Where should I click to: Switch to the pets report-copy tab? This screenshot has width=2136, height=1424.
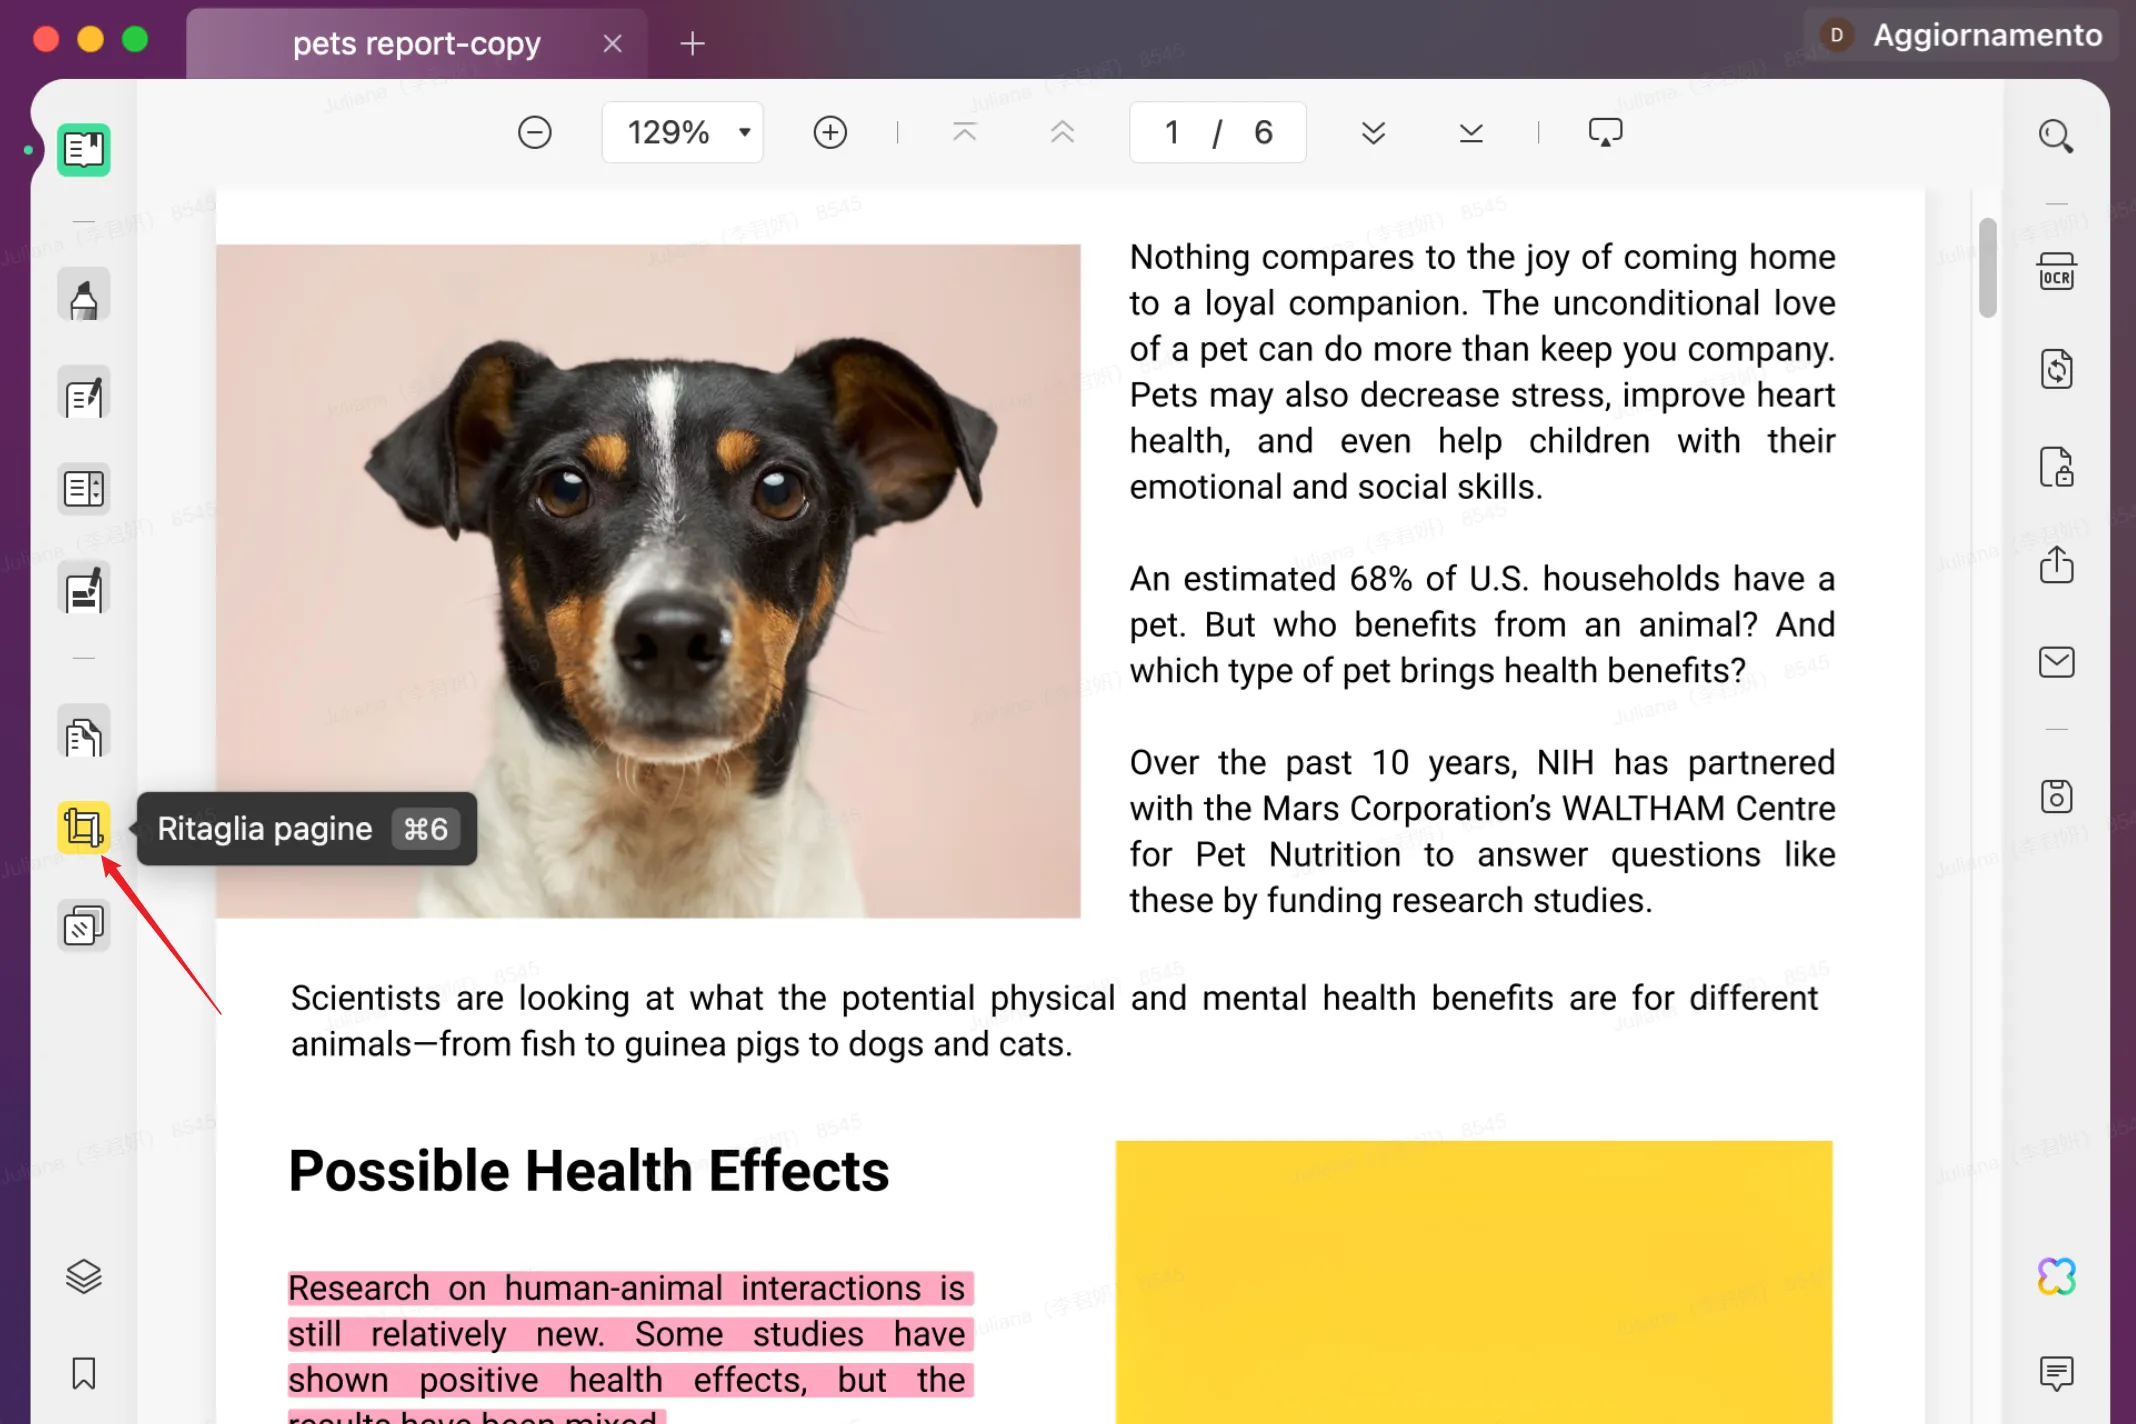click(x=416, y=44)
